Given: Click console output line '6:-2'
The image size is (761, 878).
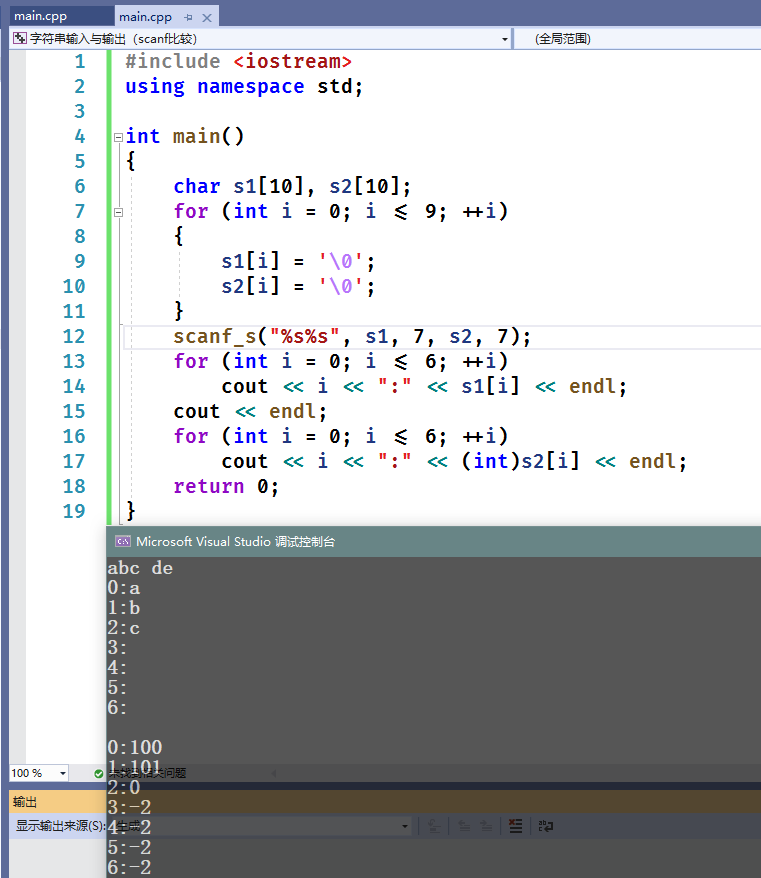Looking at the screenshot, I should [x=129, y=867].
